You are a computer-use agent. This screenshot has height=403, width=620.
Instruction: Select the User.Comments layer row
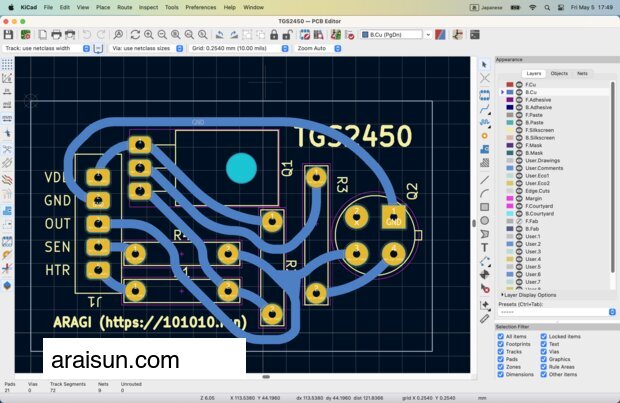[x=555, y=168]
